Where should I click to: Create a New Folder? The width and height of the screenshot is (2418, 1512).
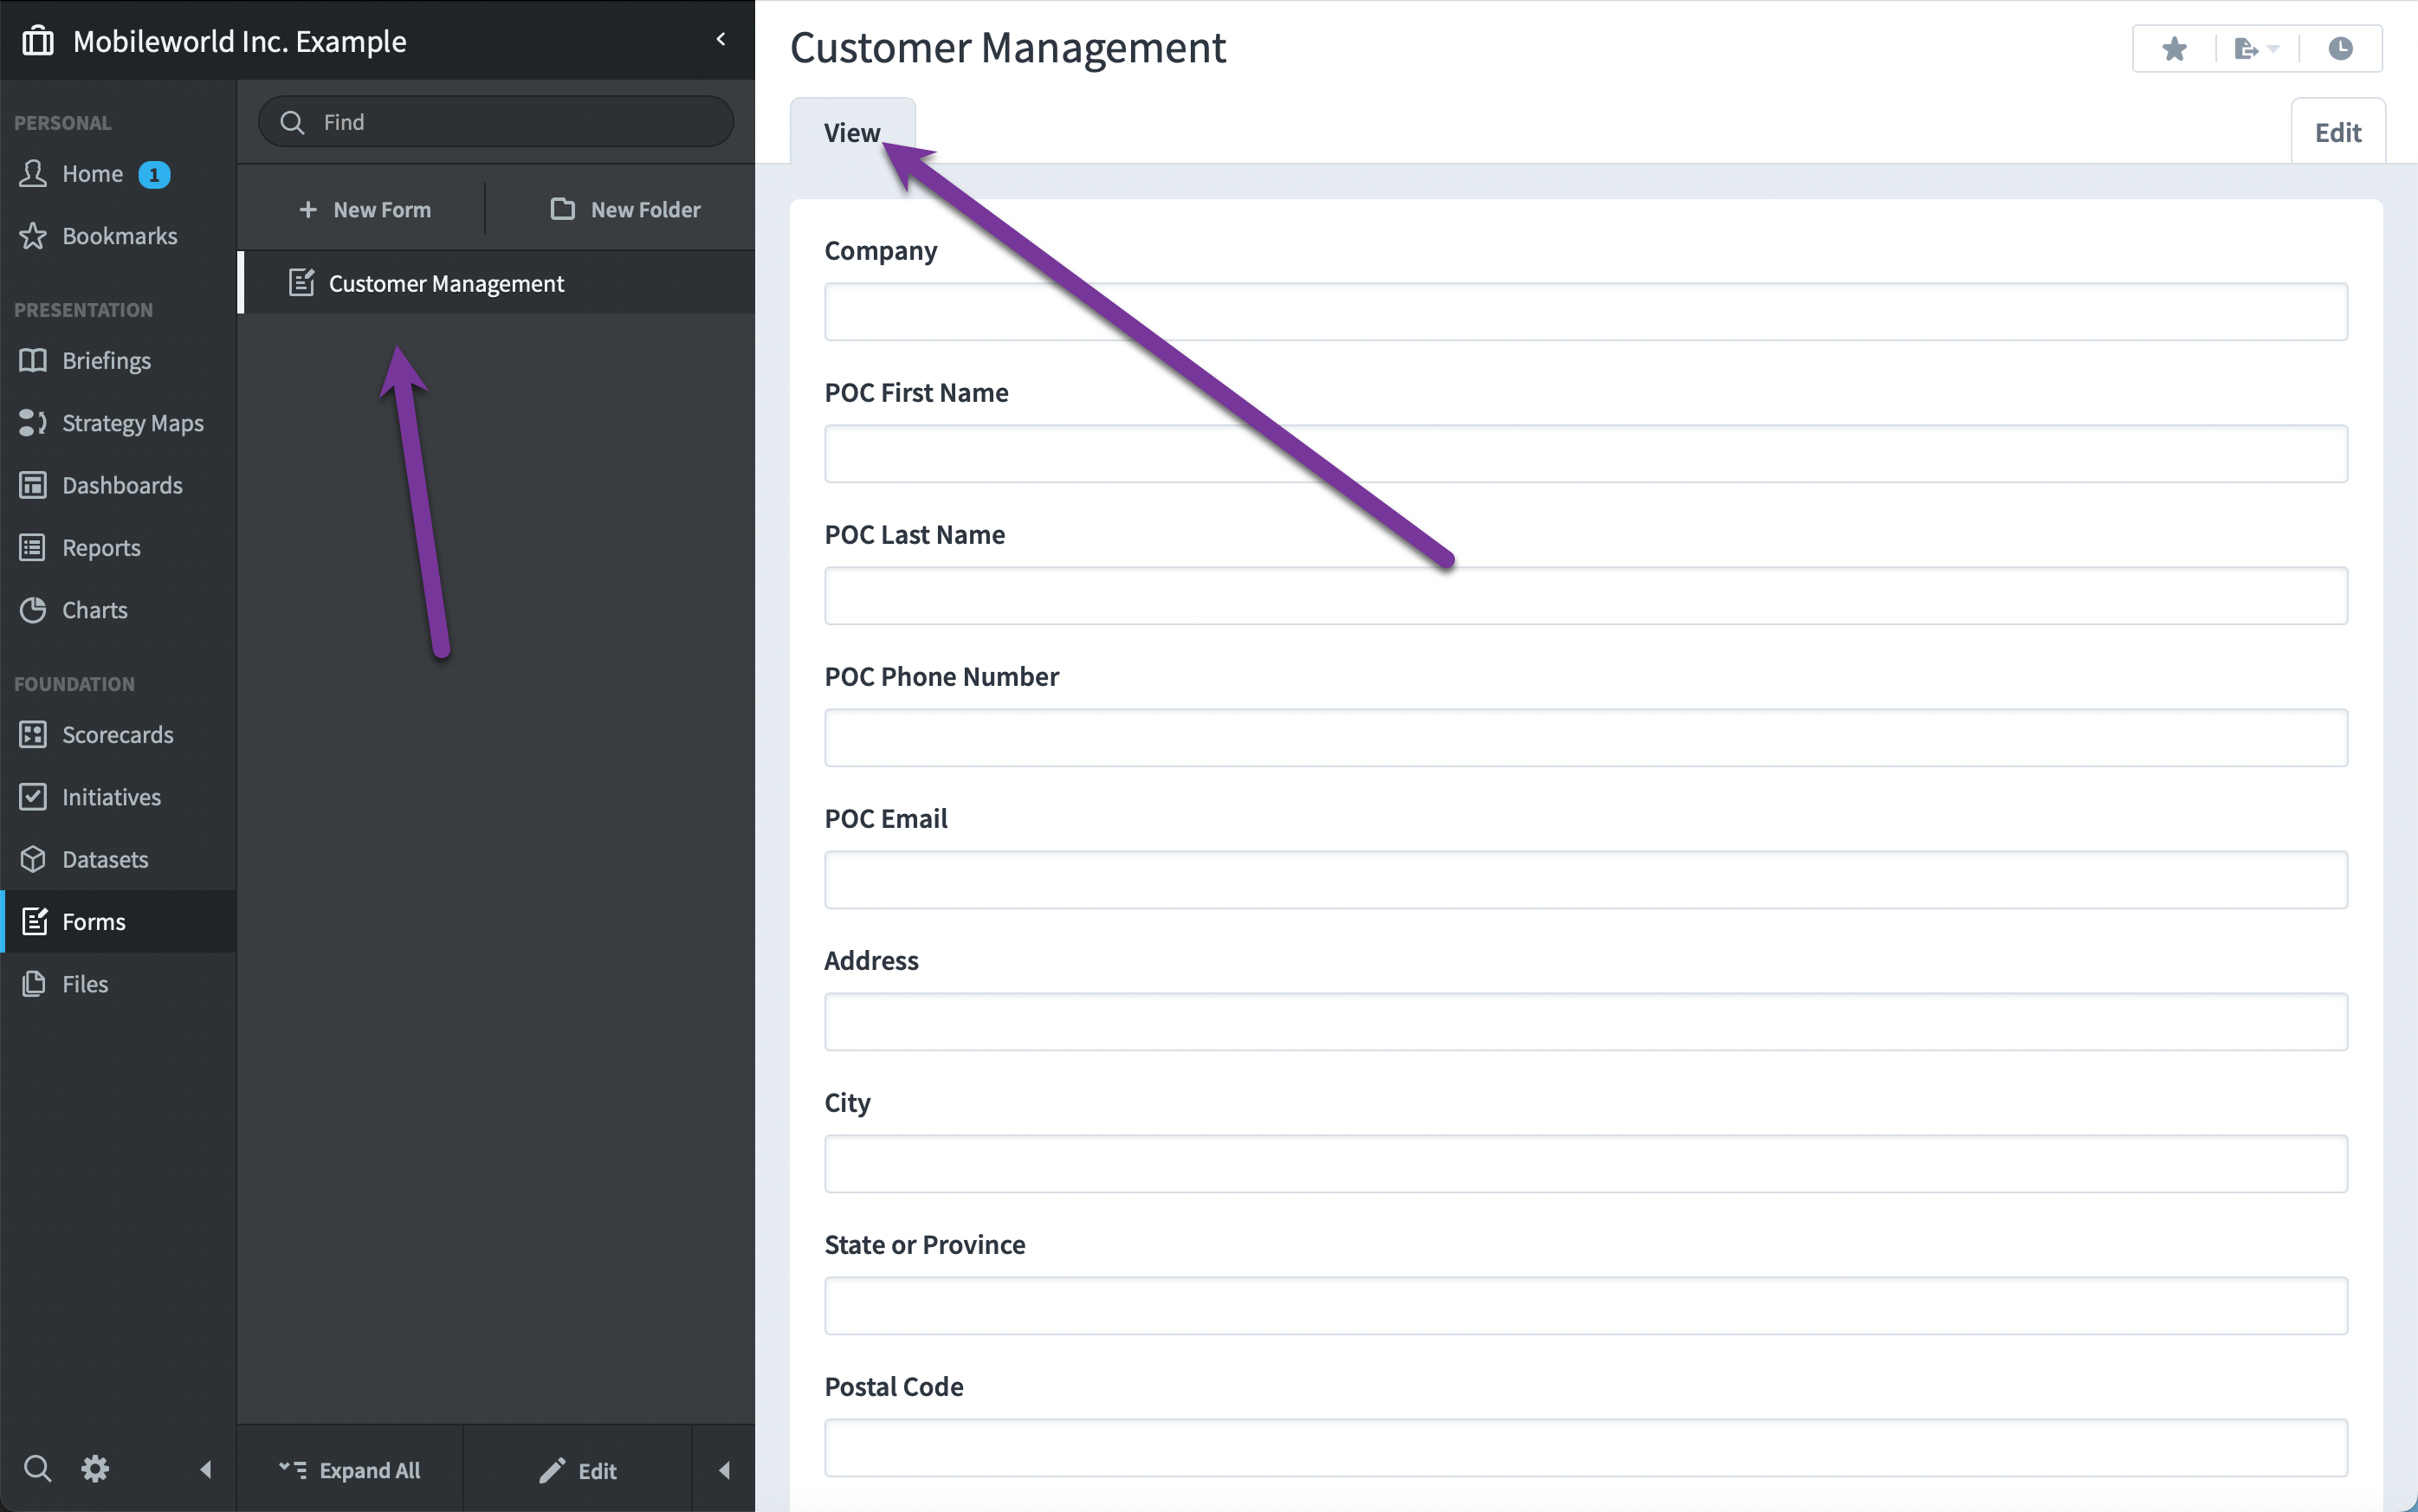tap(625, 209)
